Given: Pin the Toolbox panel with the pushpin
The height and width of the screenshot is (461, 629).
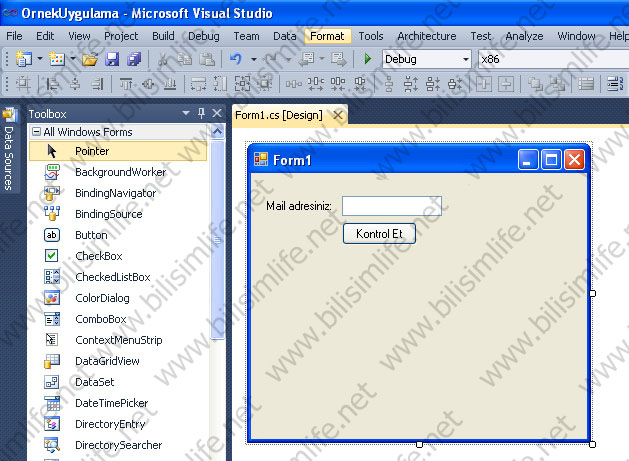Looking at the screenshot, I should click(x=201, y=114).
